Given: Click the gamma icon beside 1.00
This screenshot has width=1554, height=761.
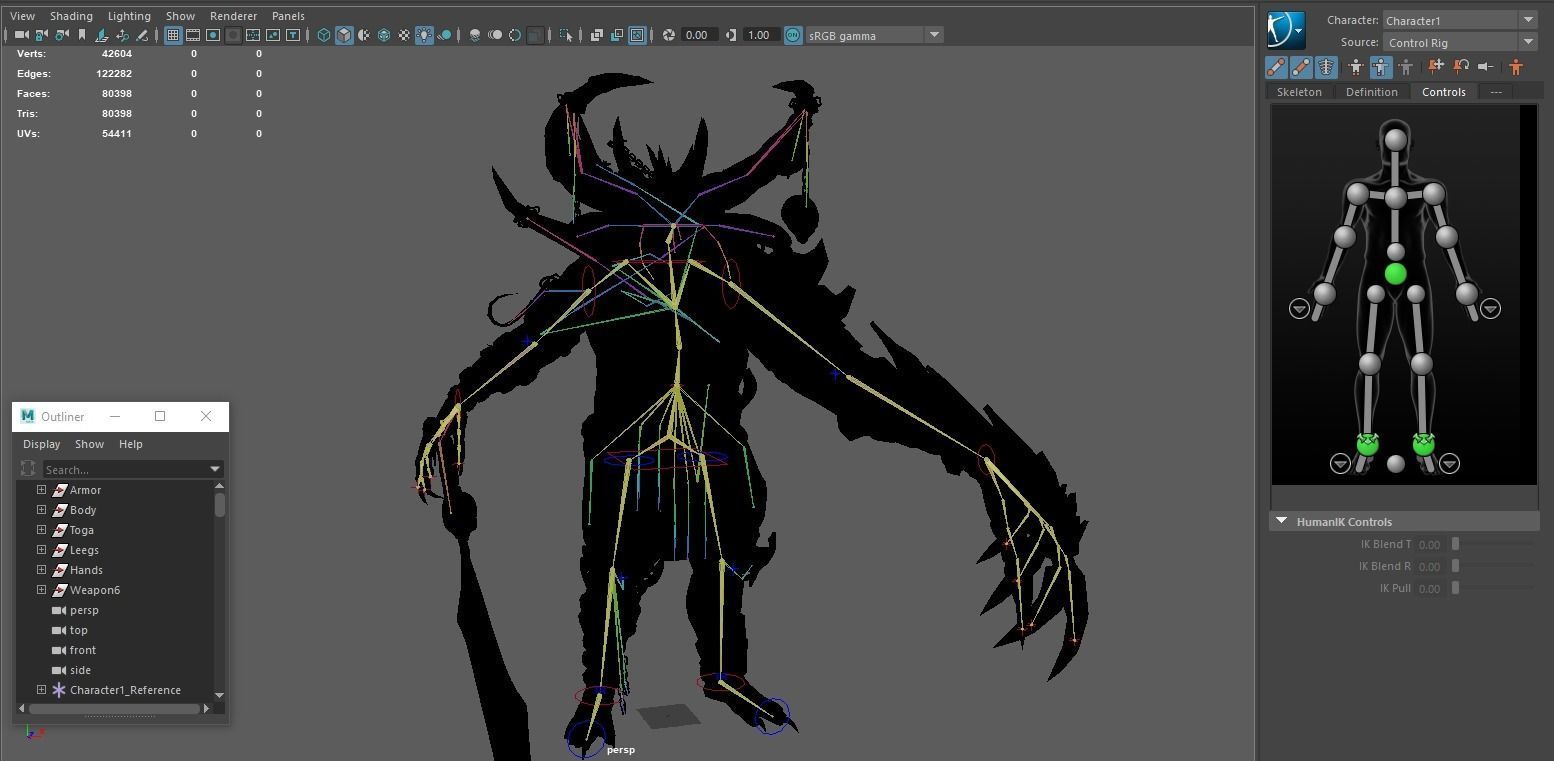Looking at the screenshot, I should 731,35.
